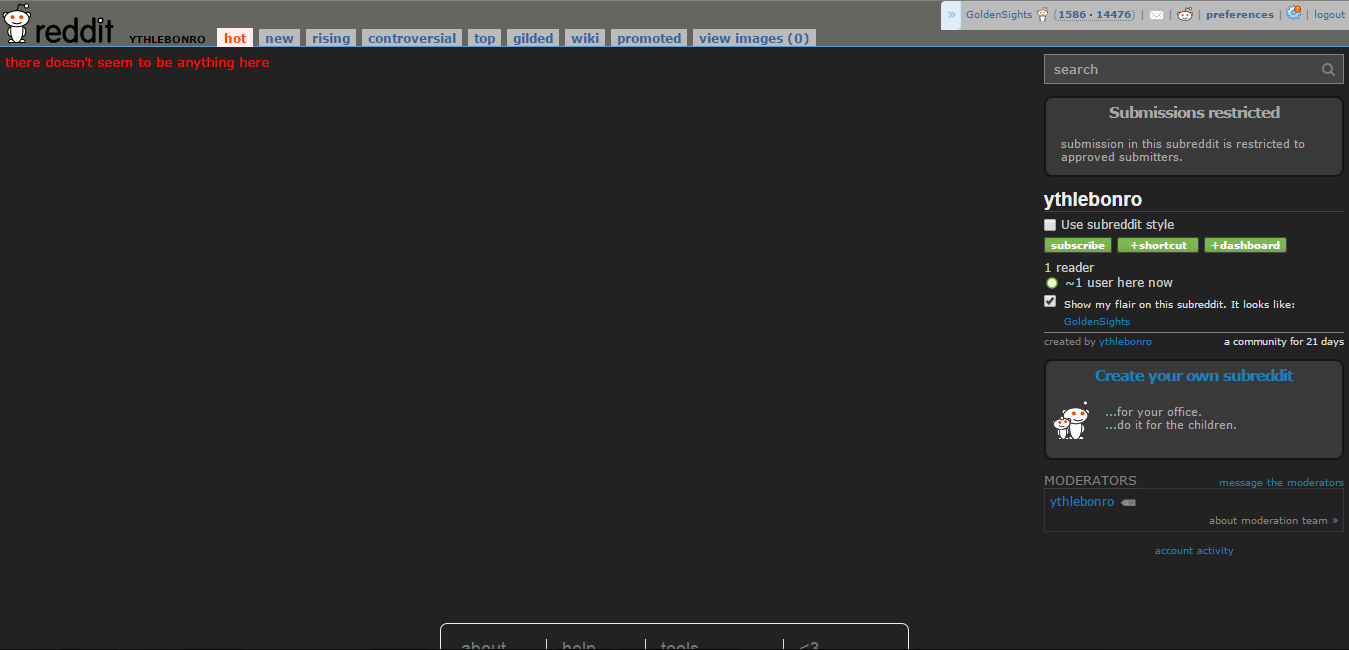
Task: Click the small alien icon beside GoldenSights
Action: click(x=1043, y=15)
